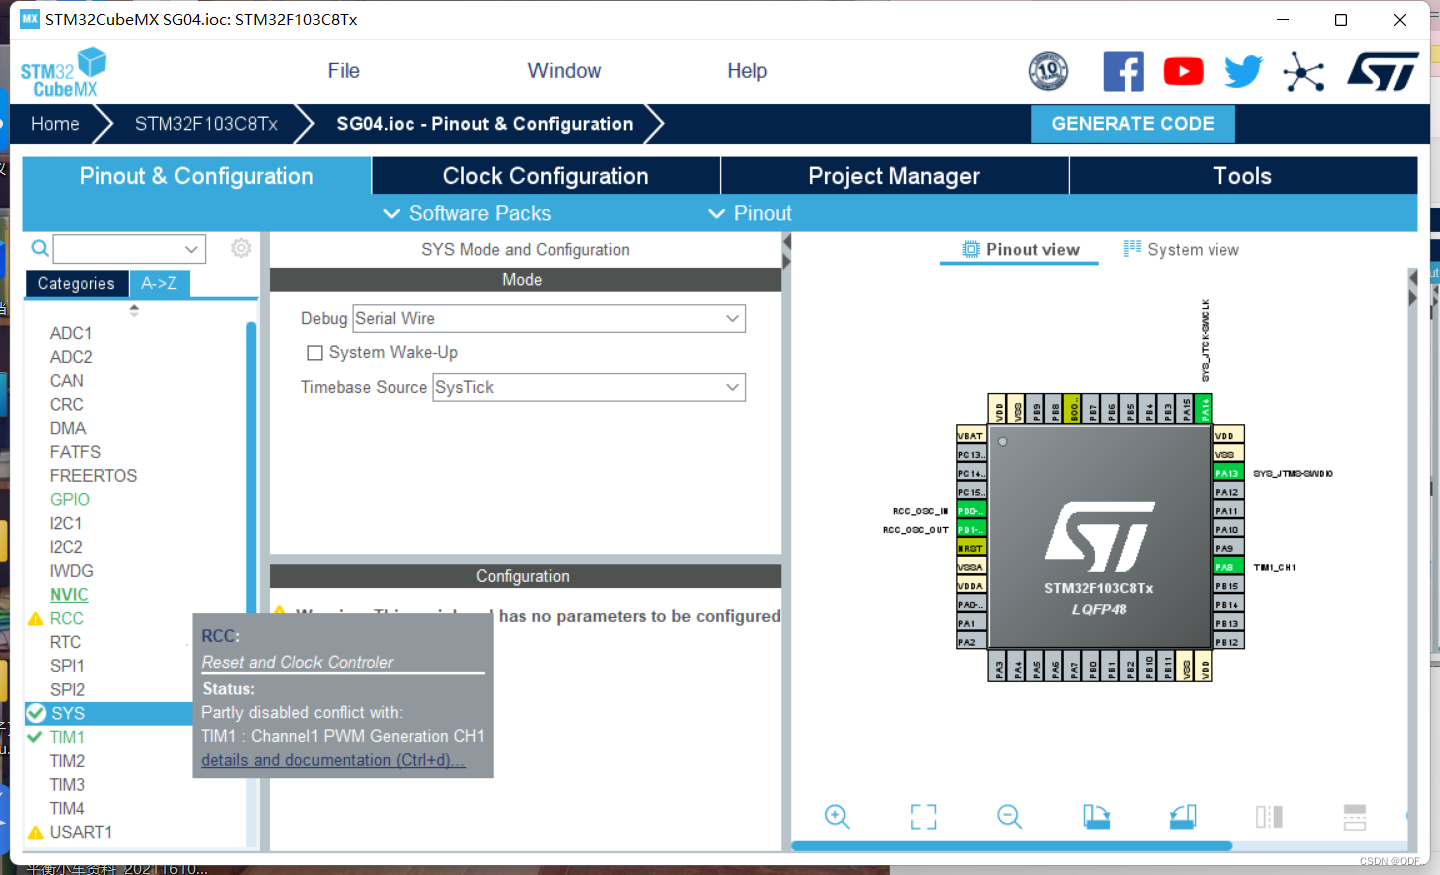
Task: Open the ST Twitter icon
Action: click(x=1243, y=71)
